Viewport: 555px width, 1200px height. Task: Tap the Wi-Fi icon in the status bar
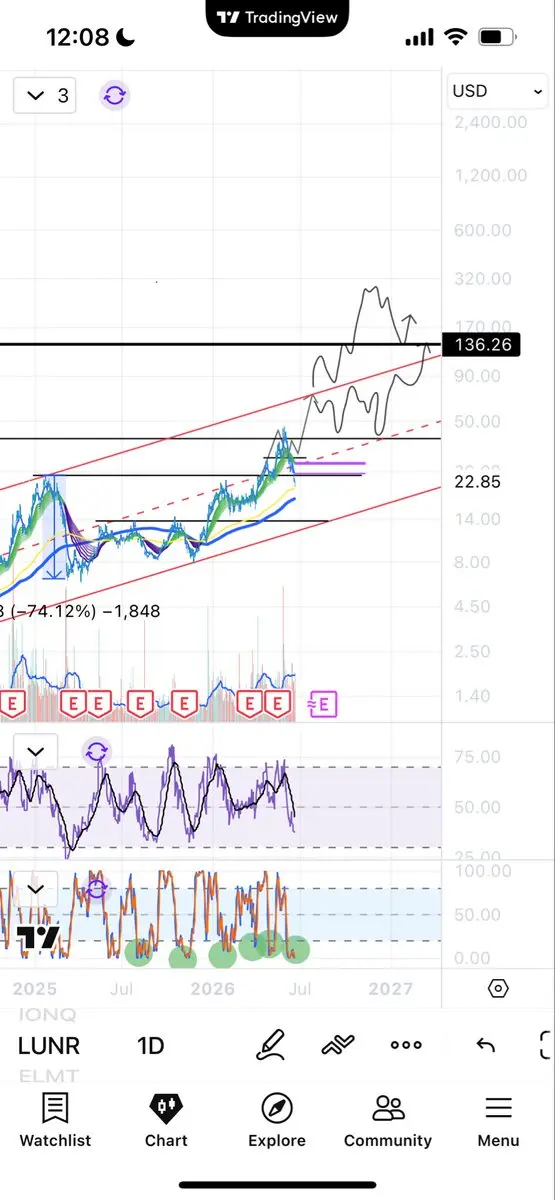click(456, 38)
